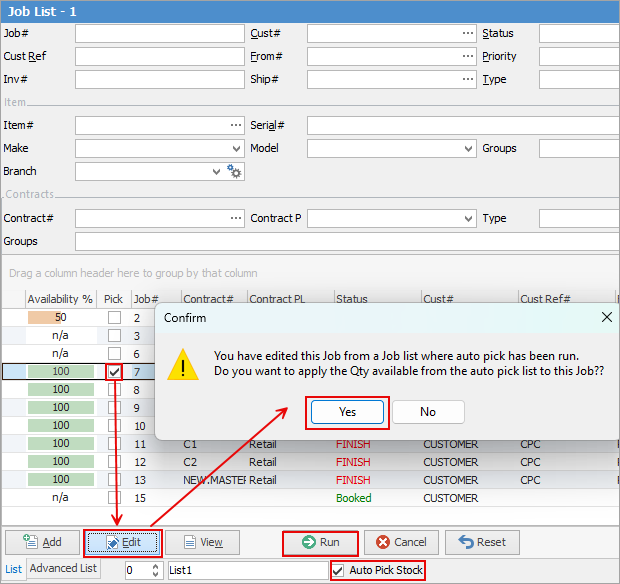This screenshot has width=620, height=584.
Task: Select the 50% availability bar for job 2
Action: 61,318
